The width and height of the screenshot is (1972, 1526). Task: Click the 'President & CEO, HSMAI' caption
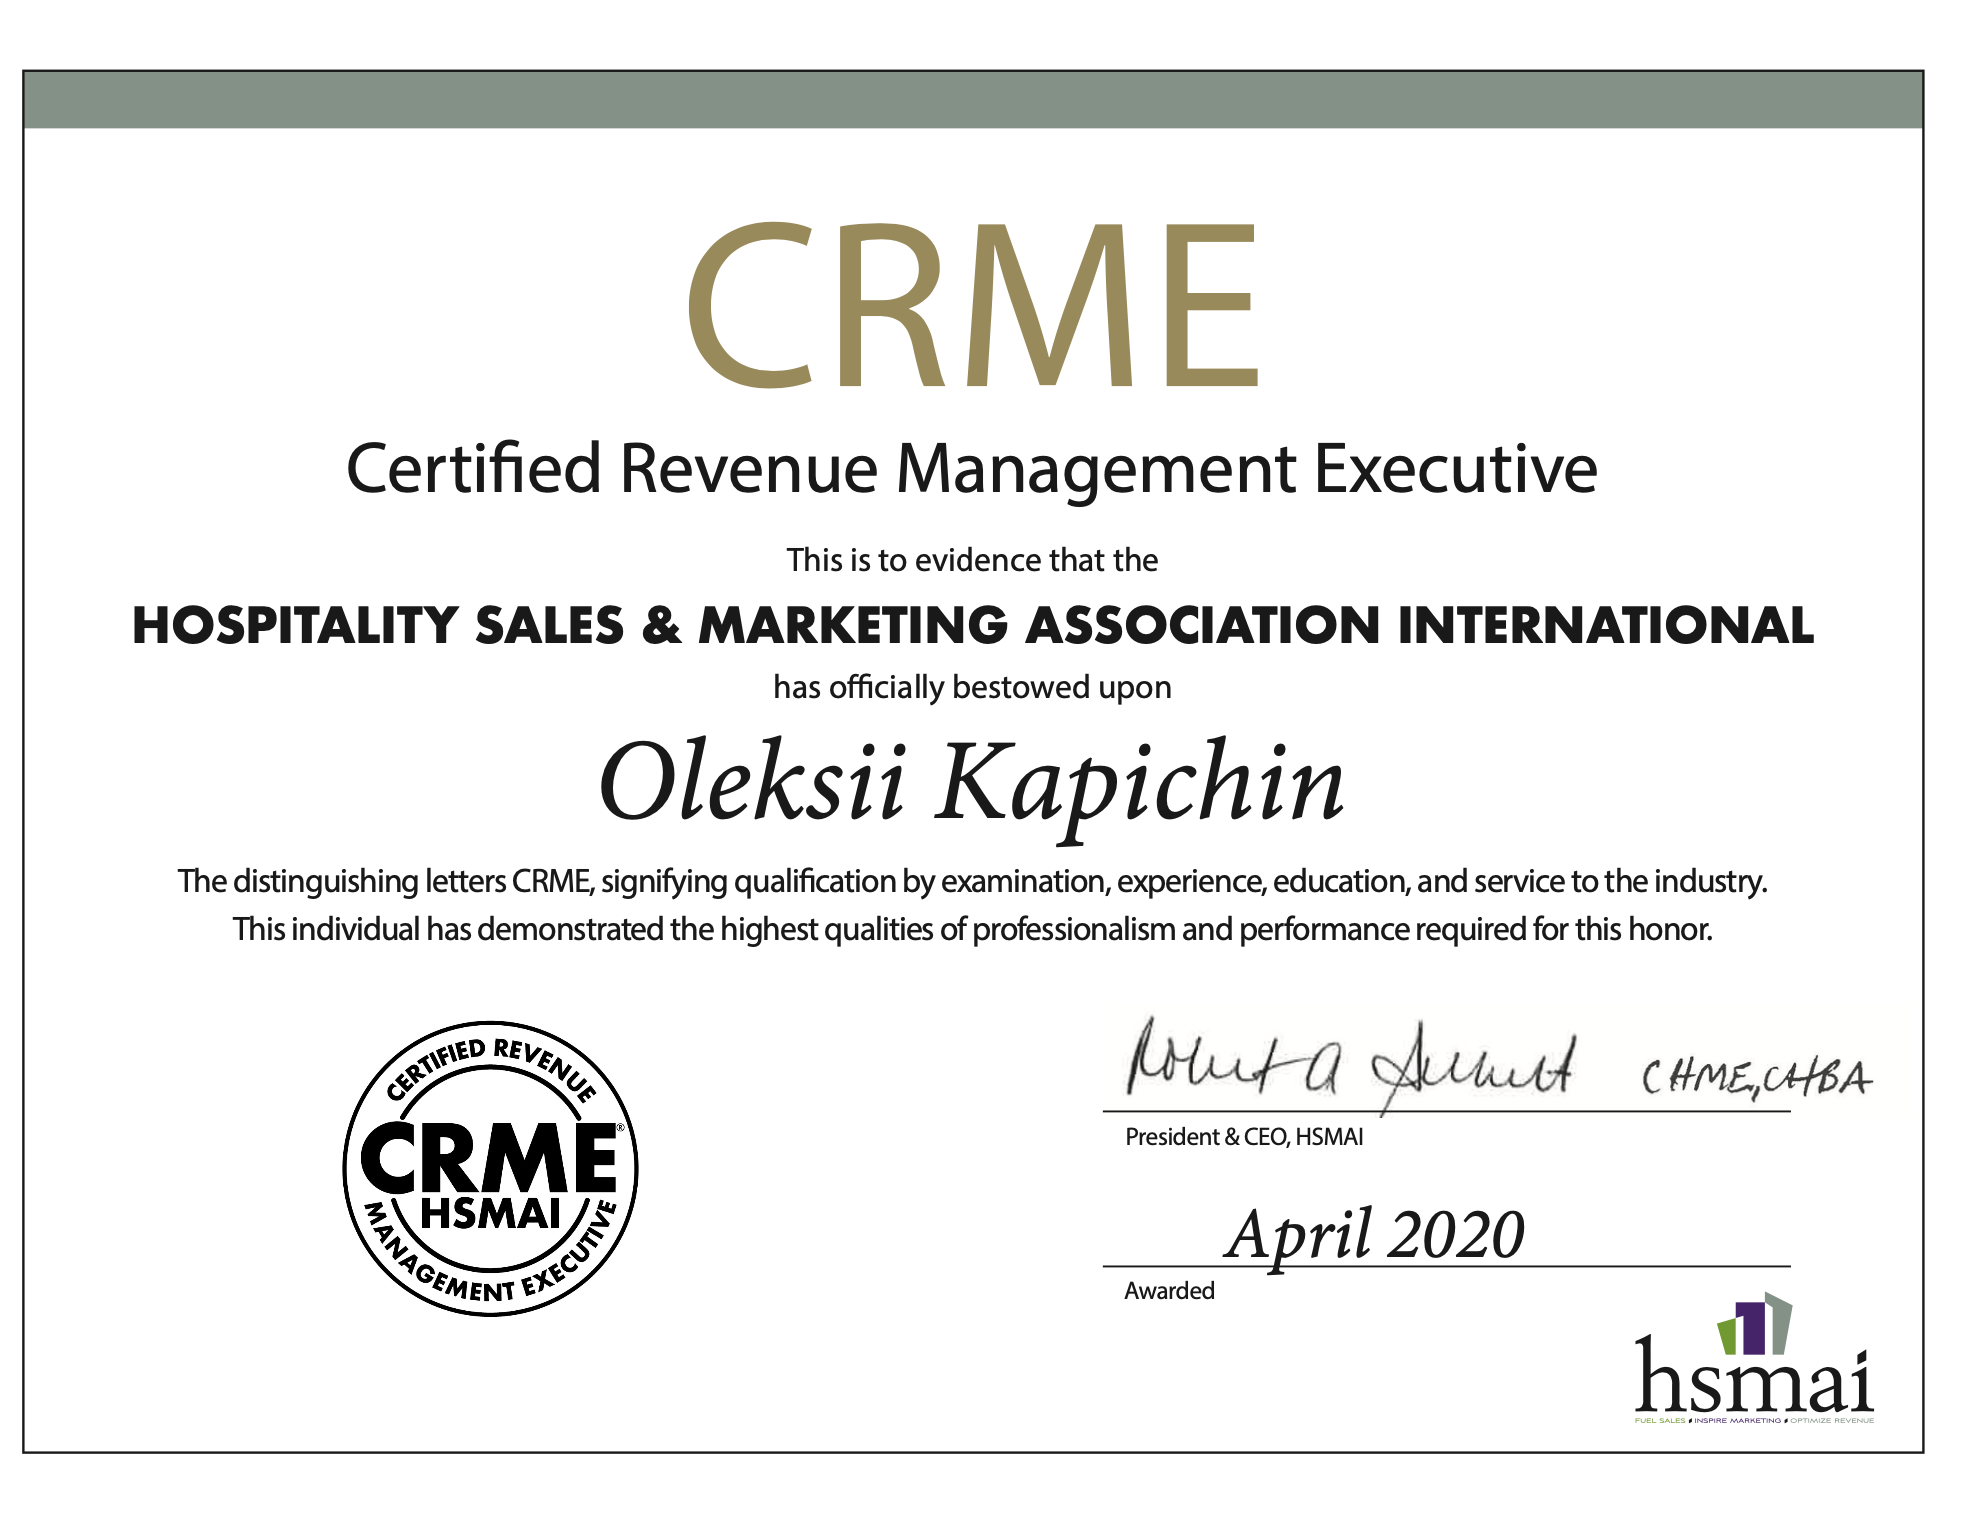[1244, 1137]
